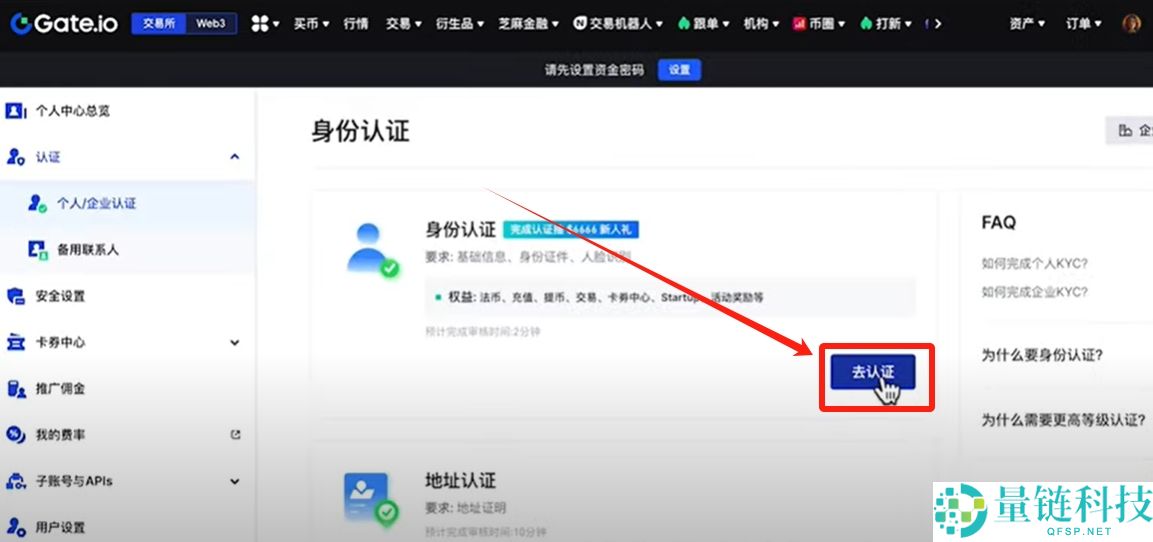1153x542 pixels.
Task: Click the 去认证 button
Action: point(873,372)
